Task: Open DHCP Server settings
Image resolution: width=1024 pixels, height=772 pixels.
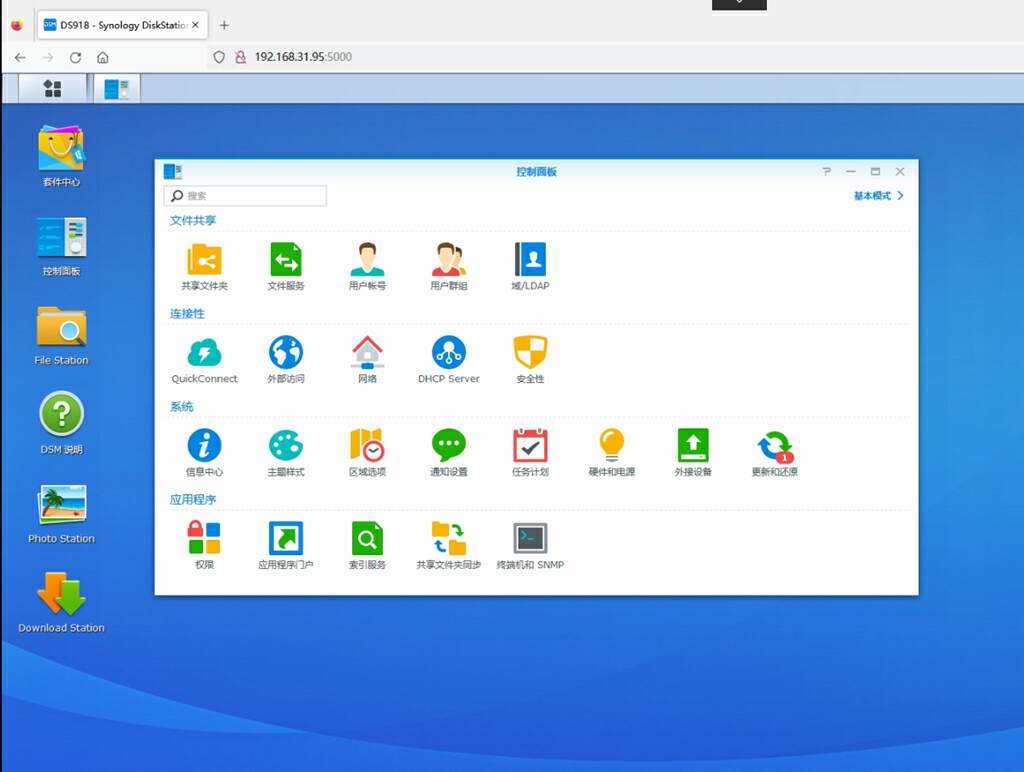Action: pyautogui.click(x=448, y=353)
